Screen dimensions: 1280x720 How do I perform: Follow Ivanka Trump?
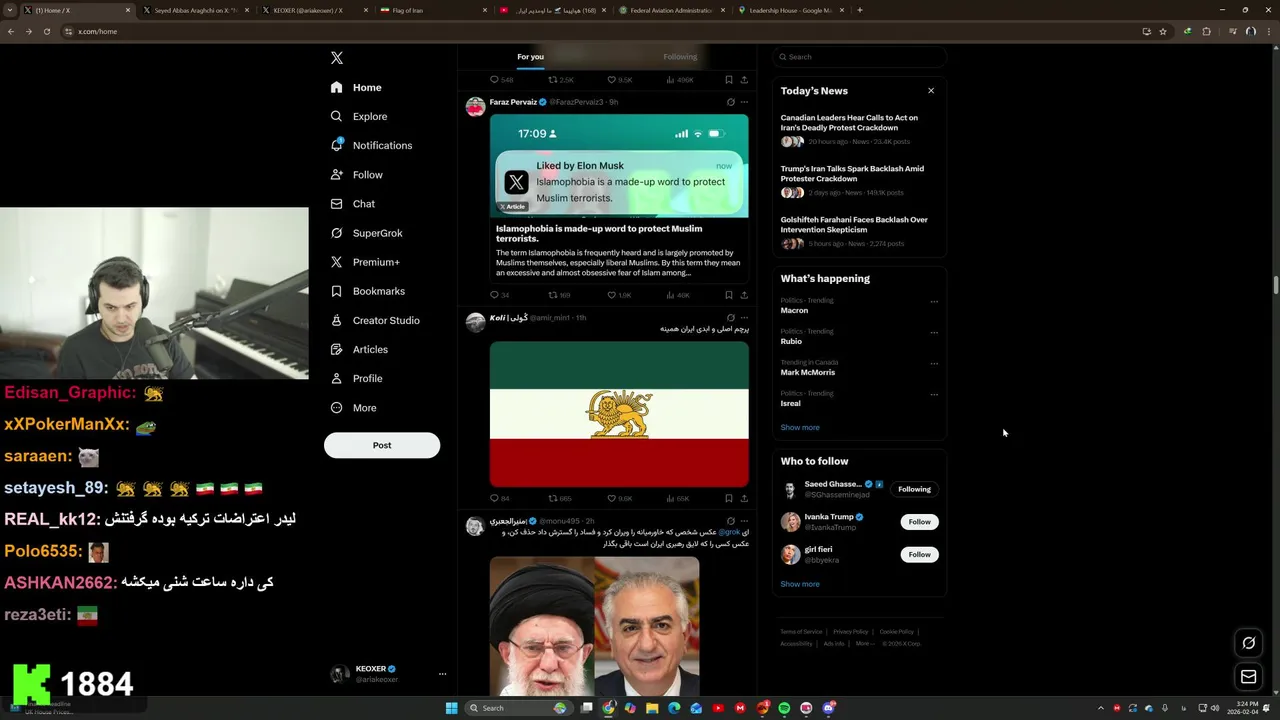coord(919,522)
